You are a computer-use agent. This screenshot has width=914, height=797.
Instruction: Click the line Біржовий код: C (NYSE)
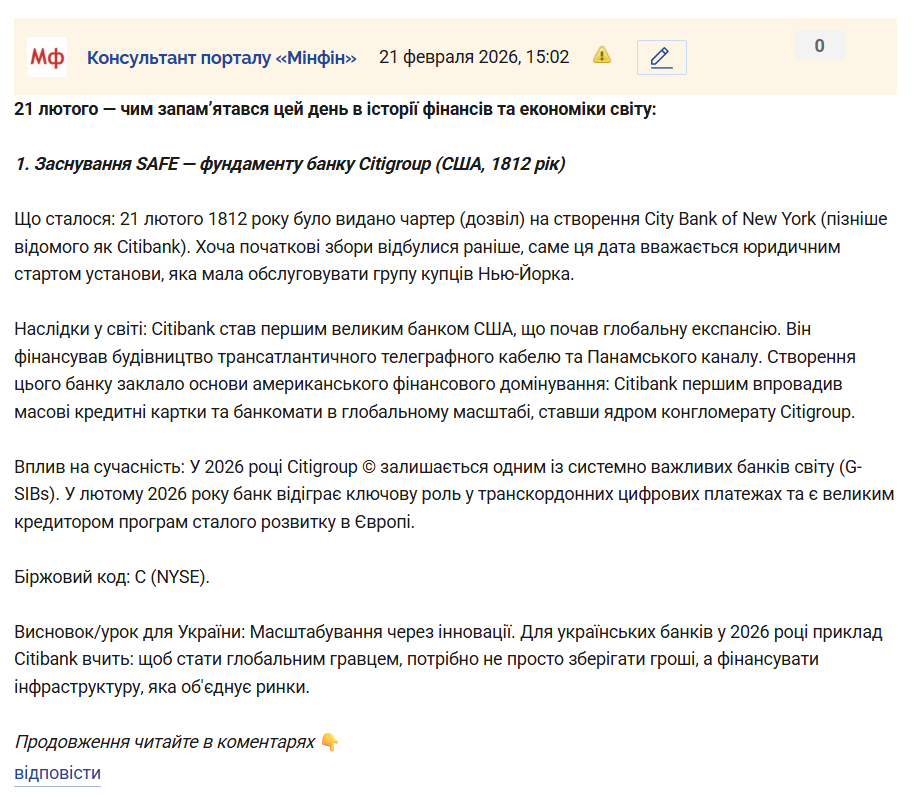click(x=112, y=577)
